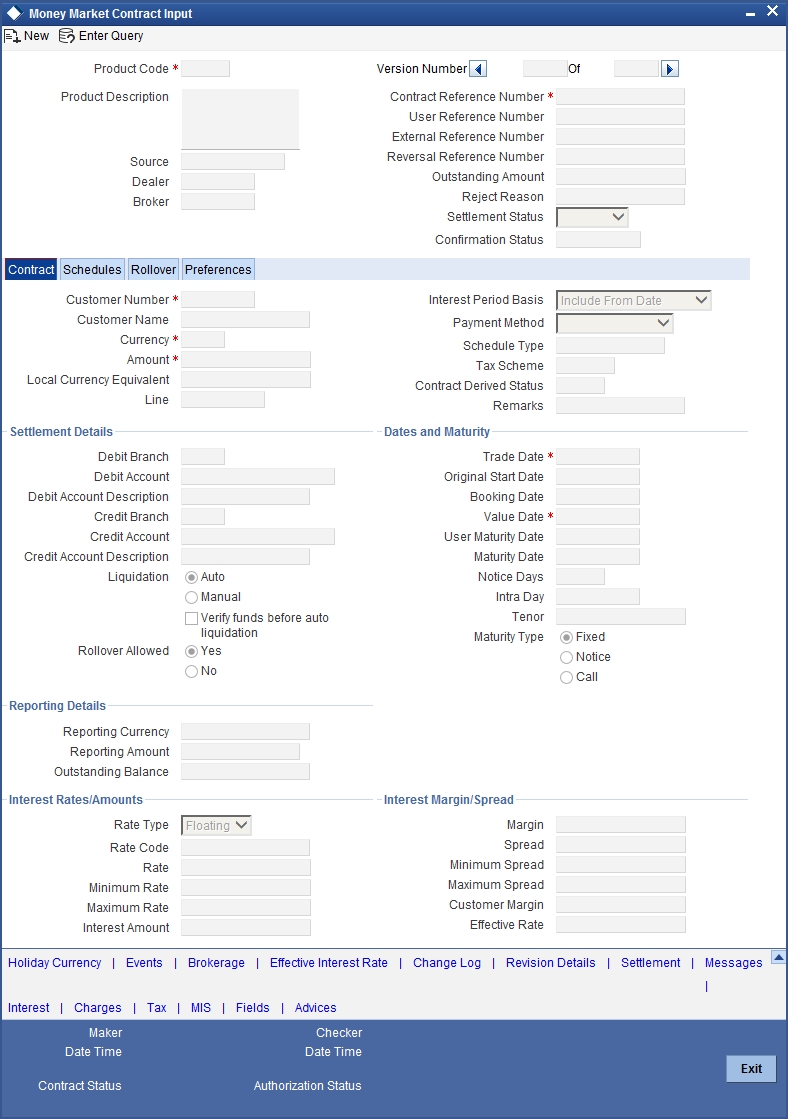
Task: Choose Notice maturity type
Action: [567, 657]
